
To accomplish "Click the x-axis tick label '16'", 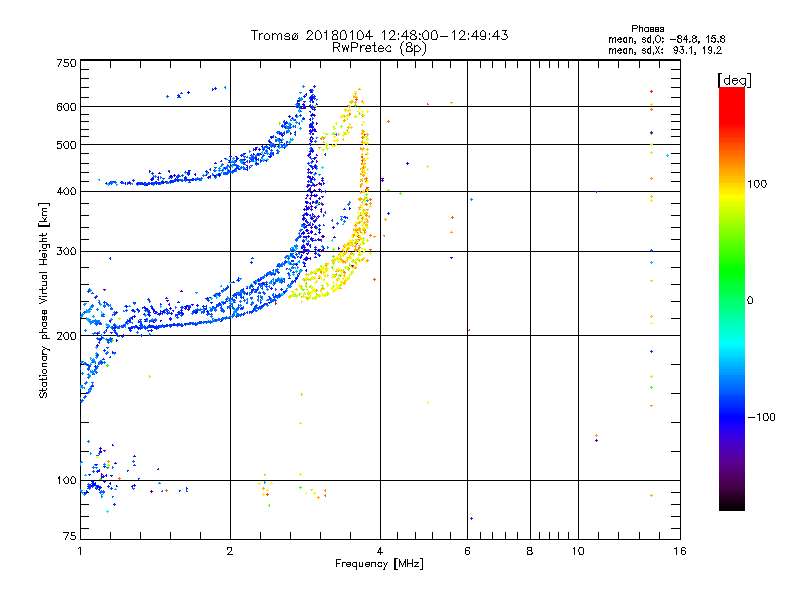I will pyautogui.click(x=680, y=551).
